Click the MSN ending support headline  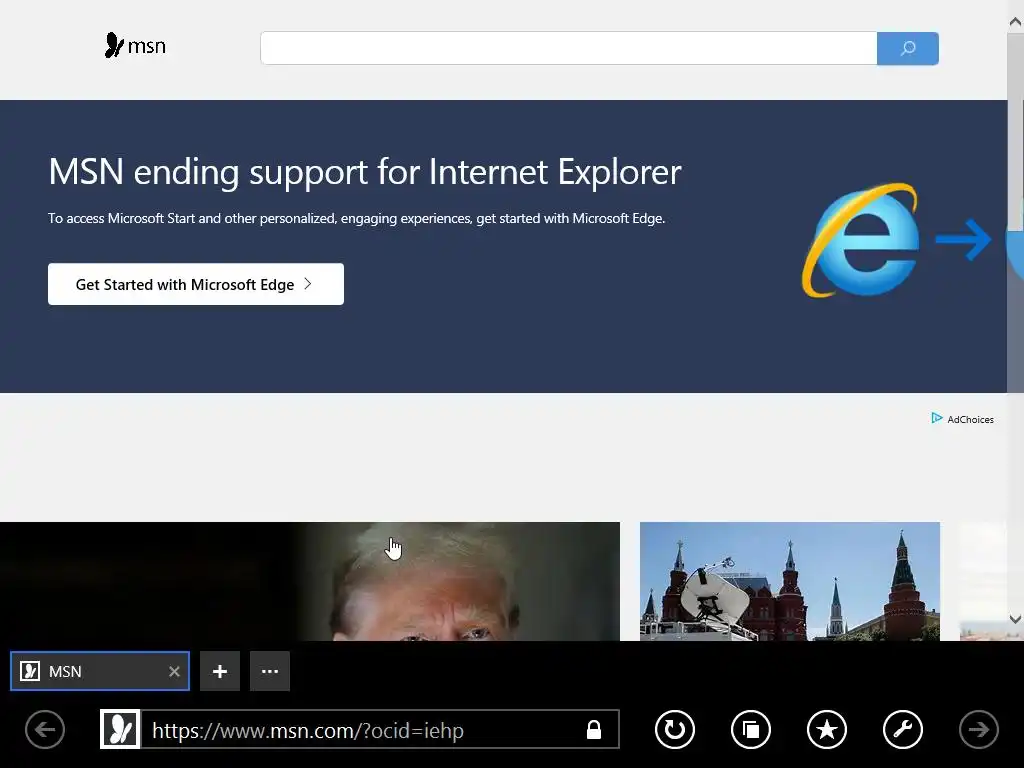364,172
